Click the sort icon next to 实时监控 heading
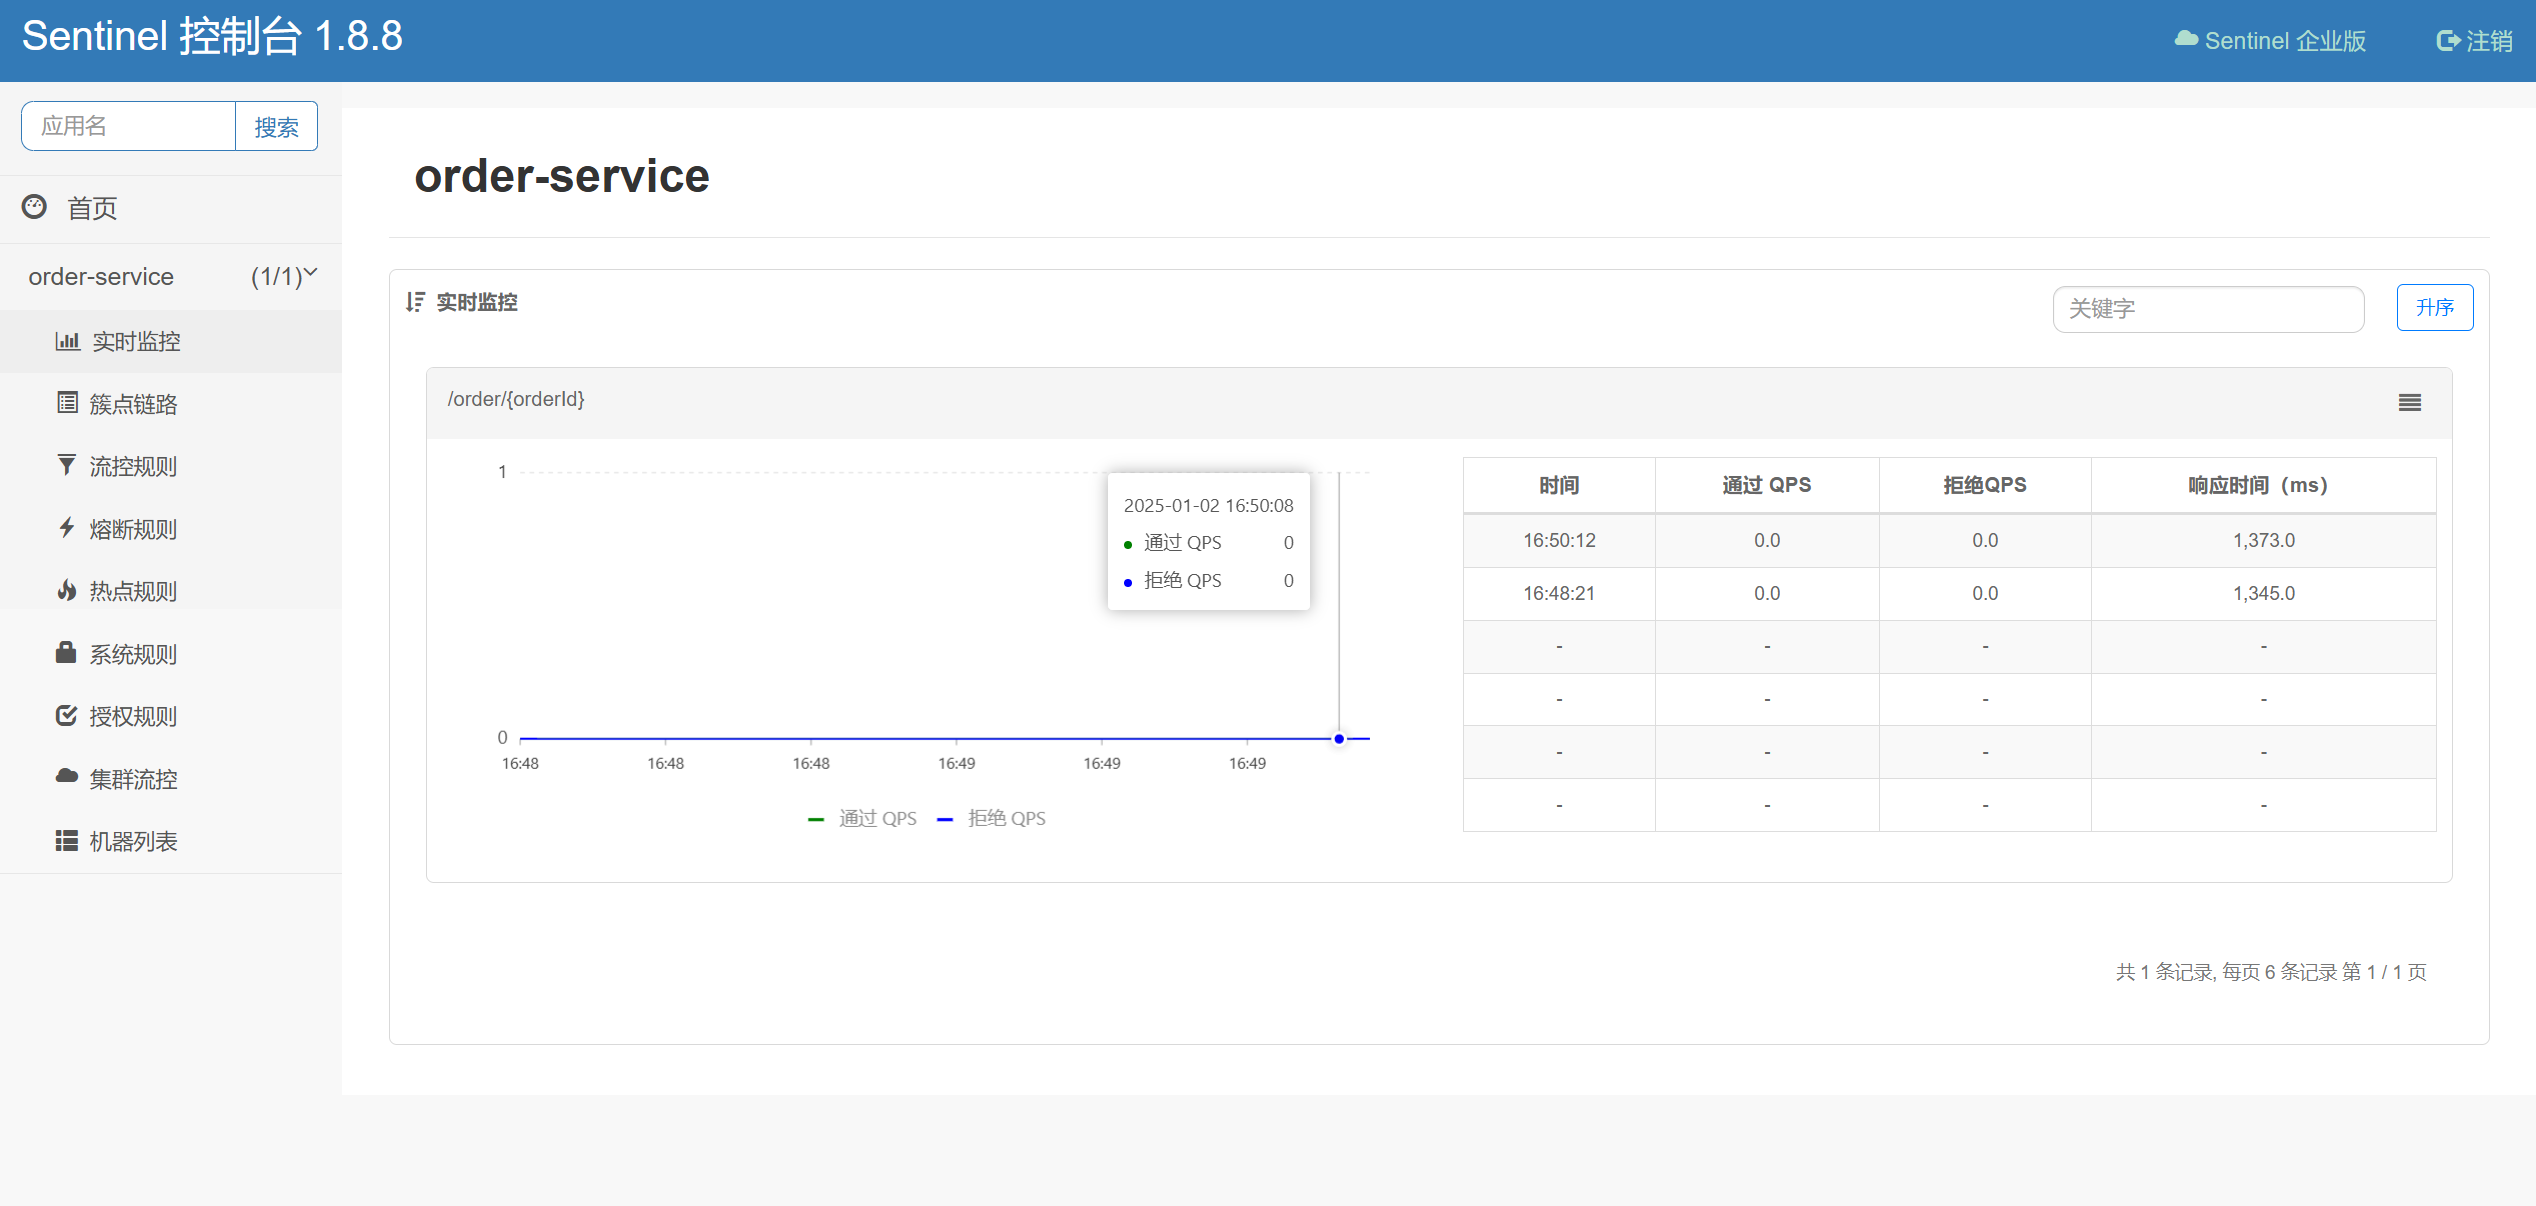The width and height of the screenshot is (2536, 1206). tap(415, 302)
